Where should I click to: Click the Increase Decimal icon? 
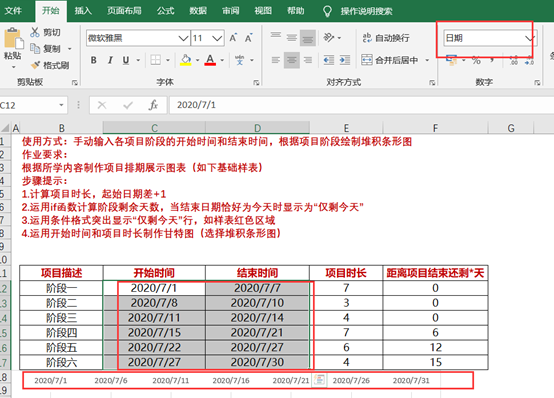click(514, 61)
